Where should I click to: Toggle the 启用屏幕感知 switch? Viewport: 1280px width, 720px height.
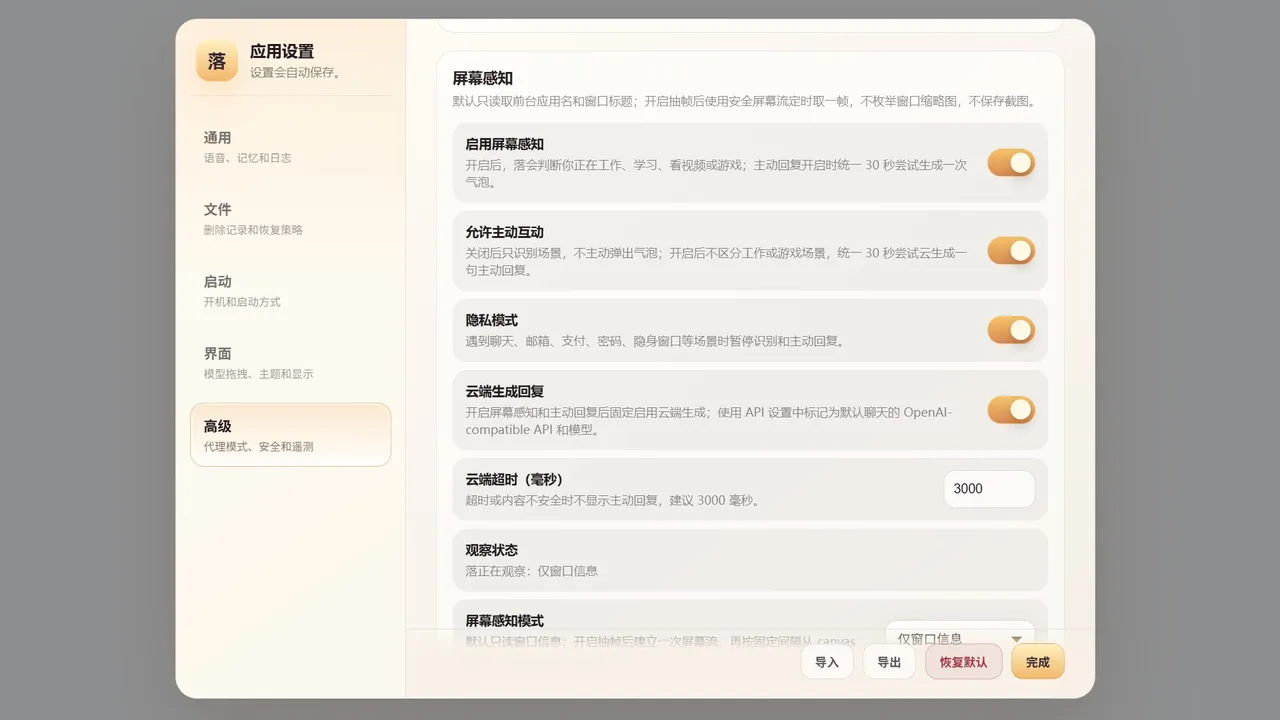click(x=1011, y=163)
